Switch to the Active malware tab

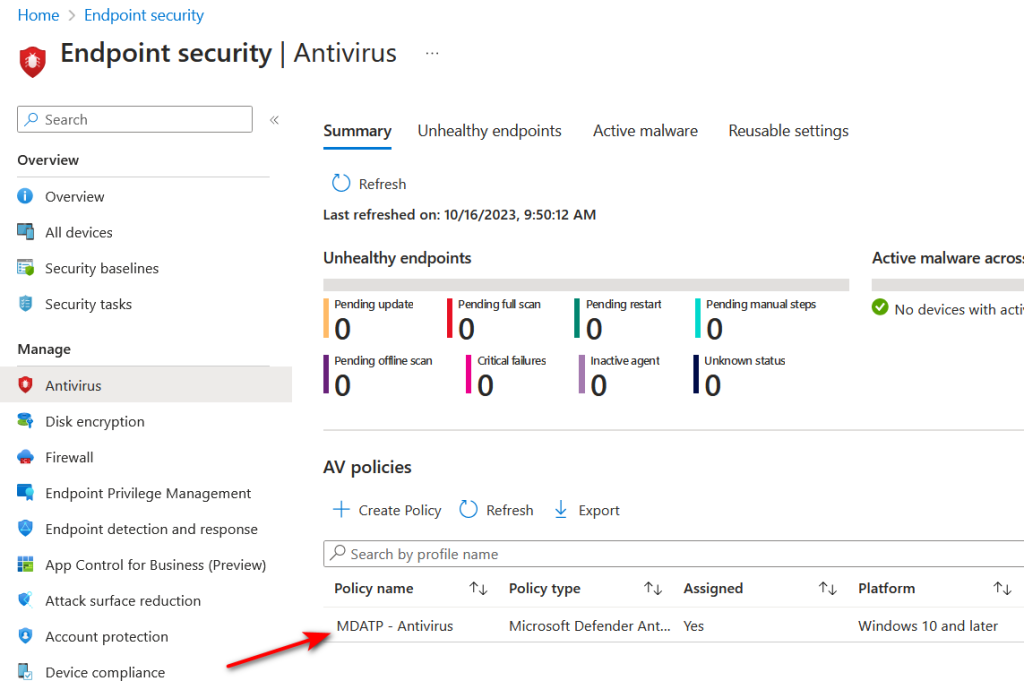pos(645,131)
